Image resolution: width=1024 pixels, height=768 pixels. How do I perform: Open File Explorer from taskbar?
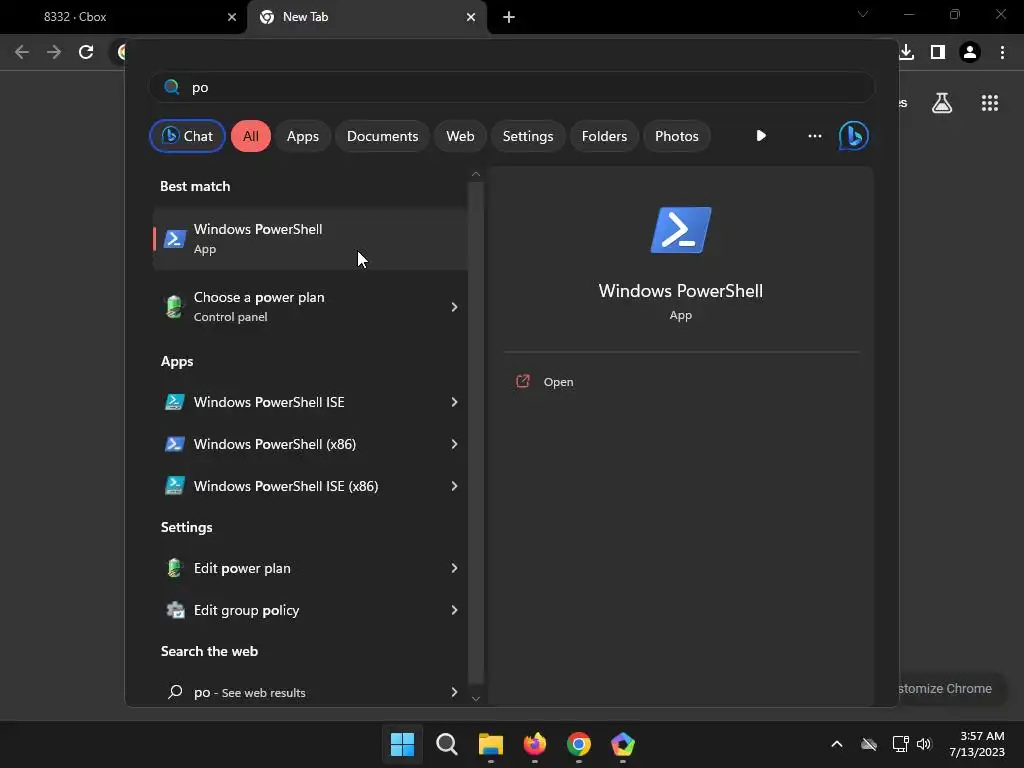point(490,744)
